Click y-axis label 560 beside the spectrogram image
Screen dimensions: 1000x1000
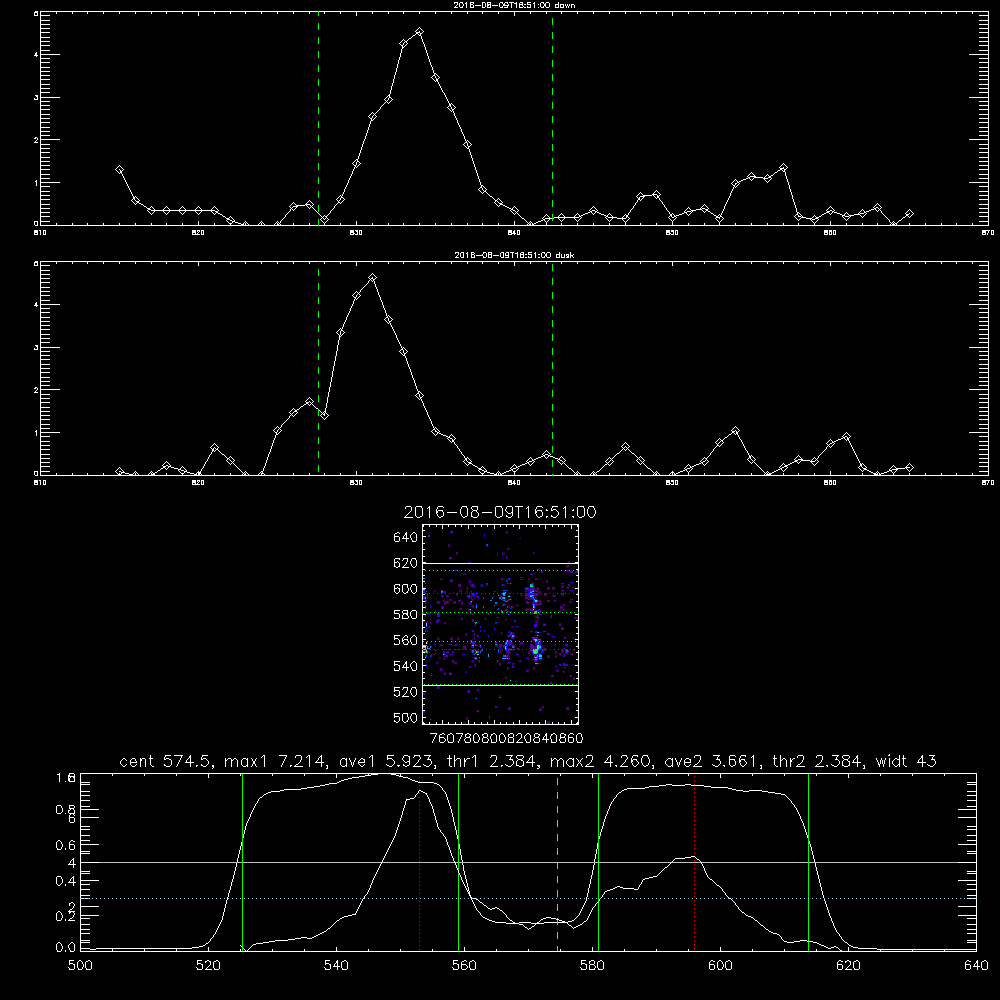(x=406, y=640)
